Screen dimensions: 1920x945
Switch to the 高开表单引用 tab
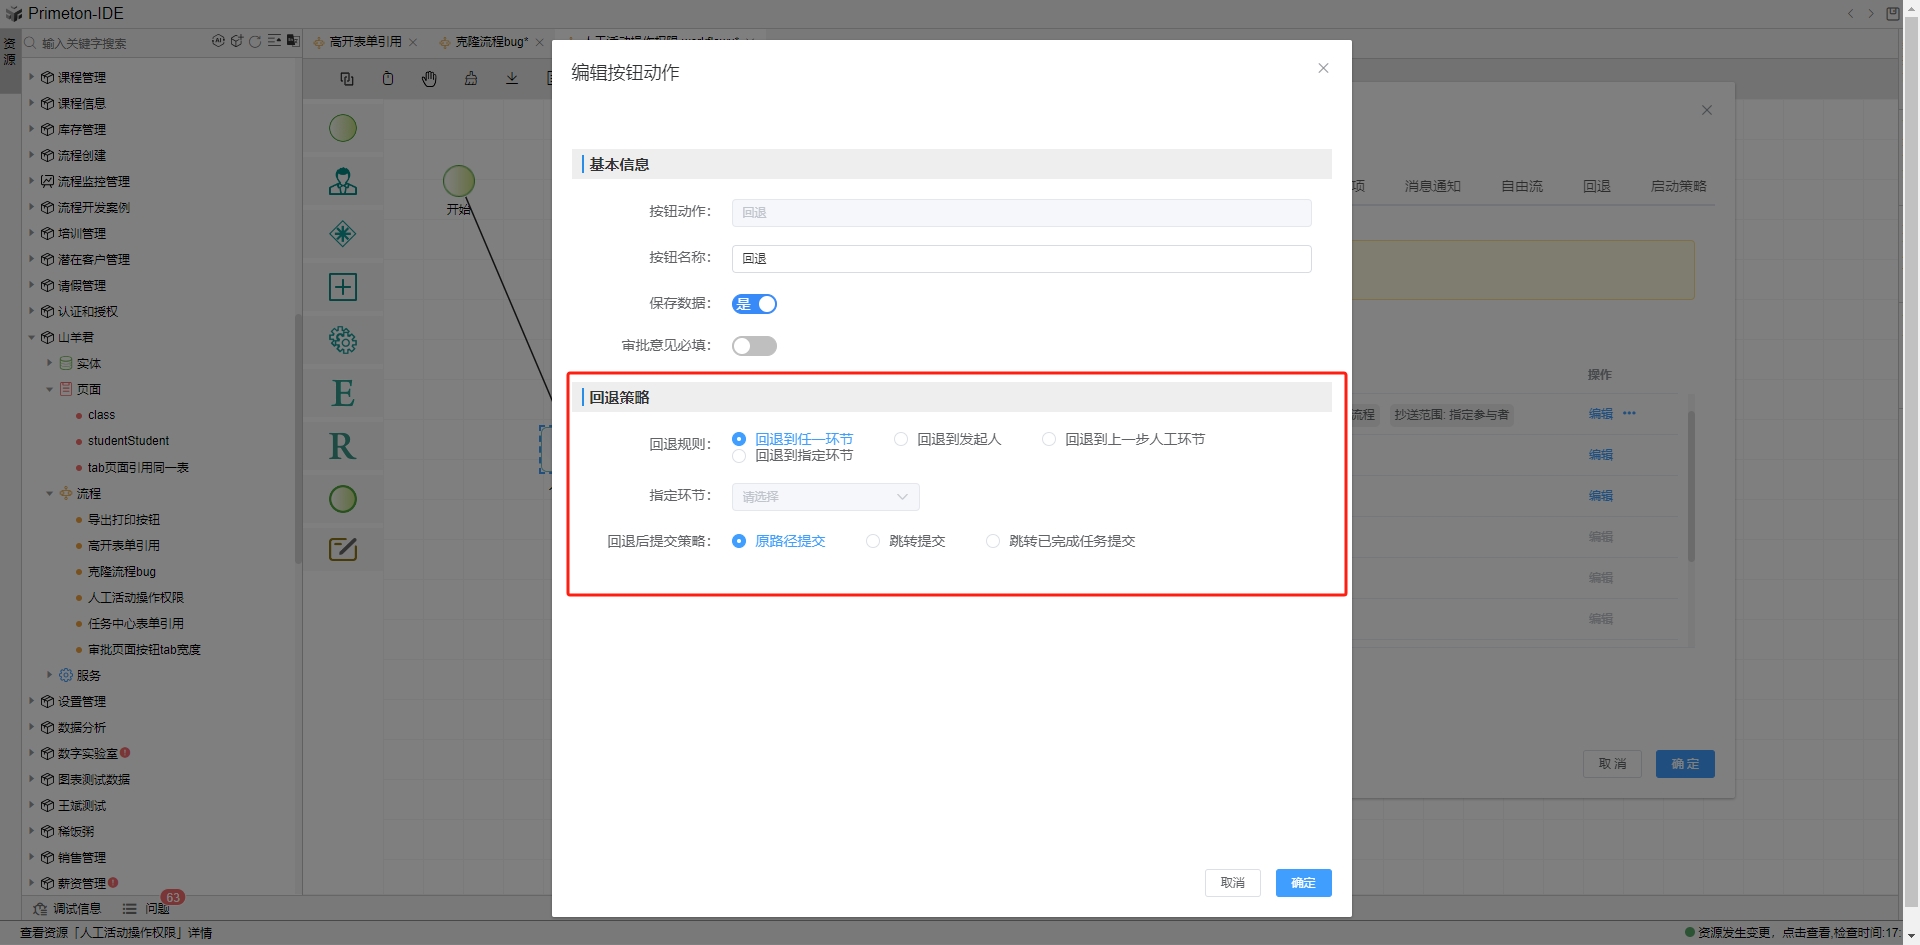[x=365, y=42]
